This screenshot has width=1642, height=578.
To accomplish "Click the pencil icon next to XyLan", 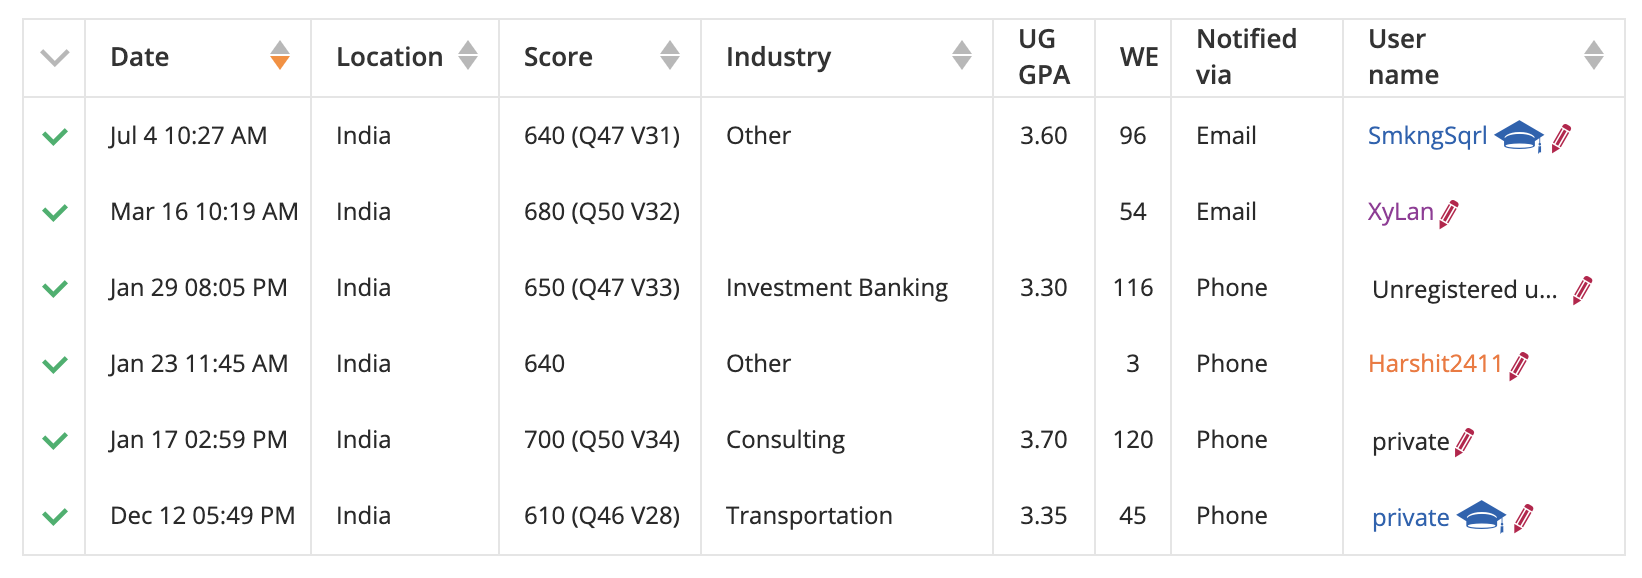I will pos(1449,213).
